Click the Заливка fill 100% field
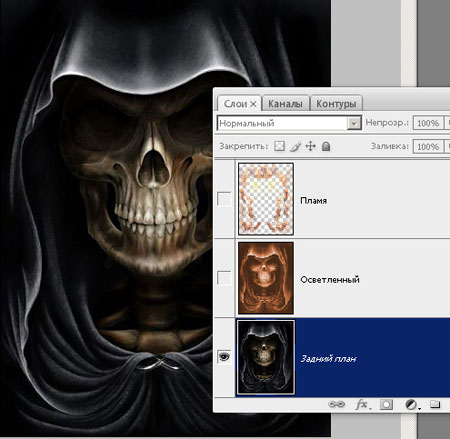Viewport: 450px width, 439px height. tap(428, 147)
